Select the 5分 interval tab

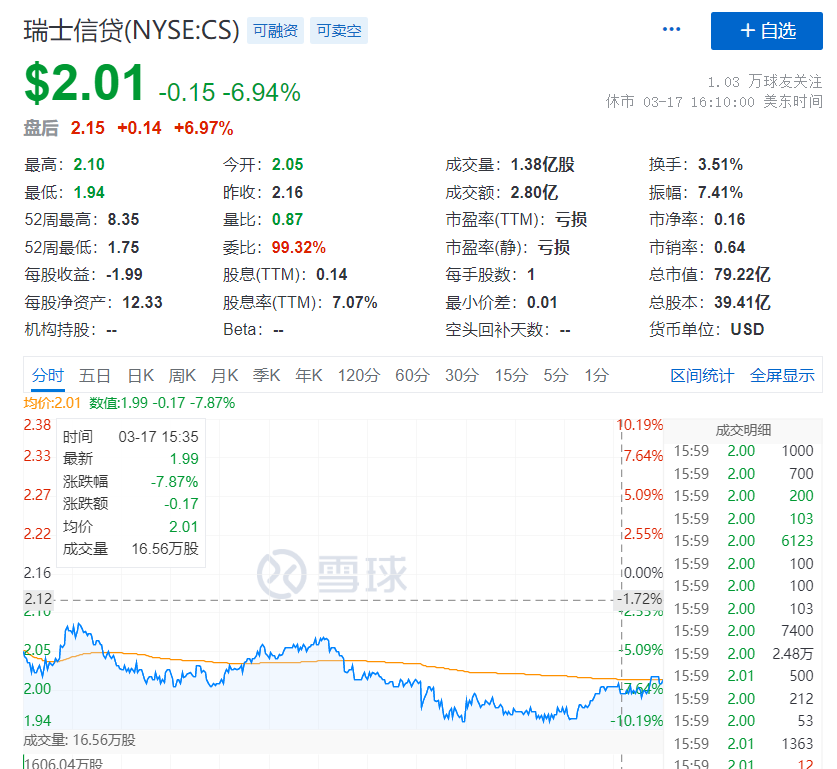point(556,376)
